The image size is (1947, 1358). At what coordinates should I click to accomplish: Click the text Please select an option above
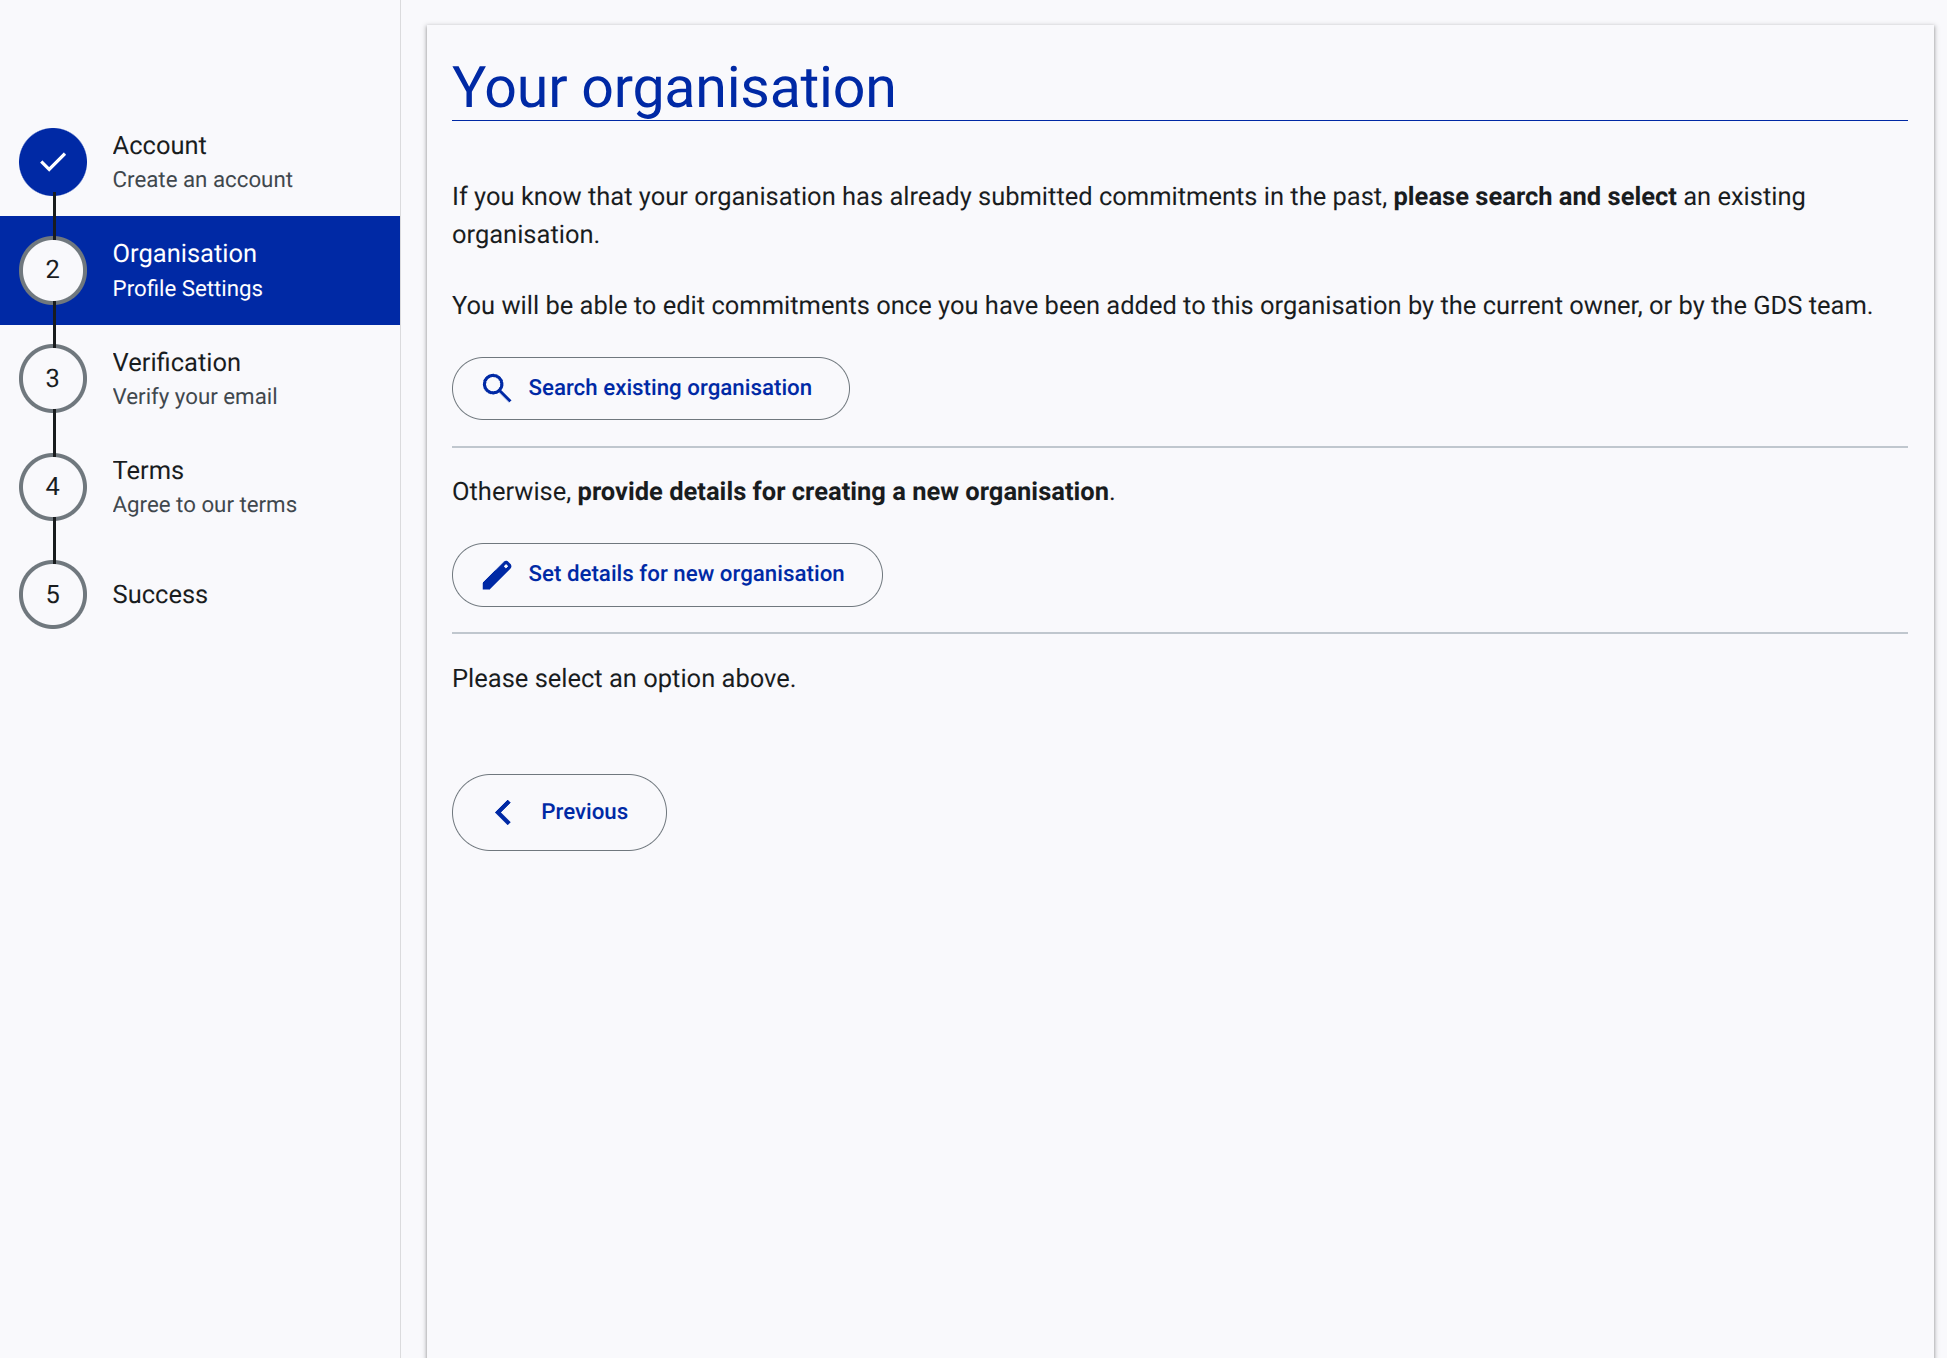coord(623,678)
